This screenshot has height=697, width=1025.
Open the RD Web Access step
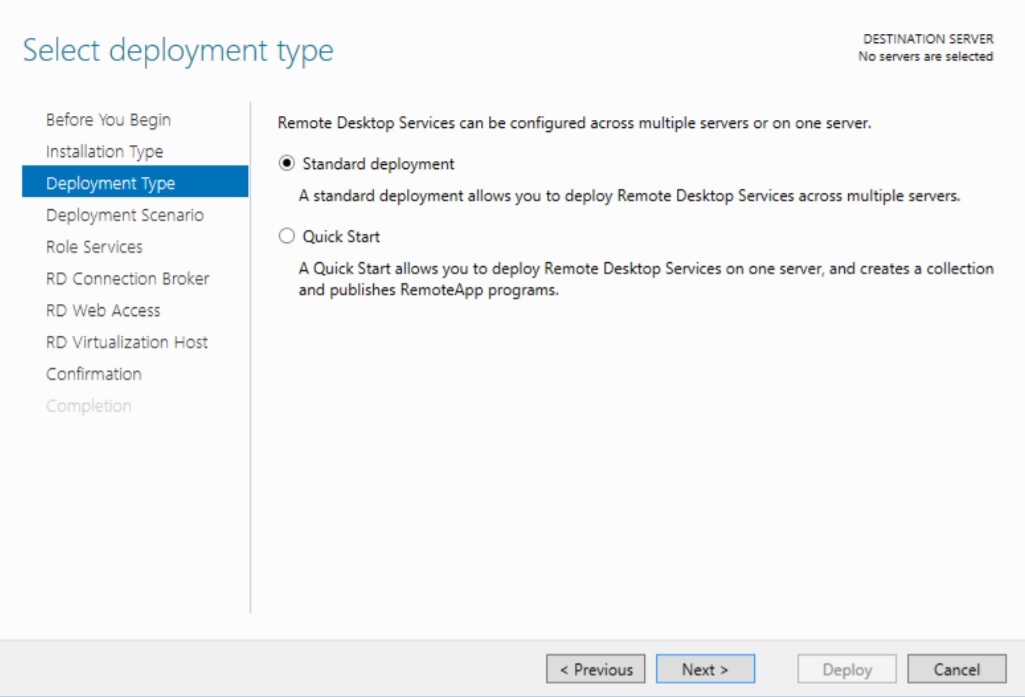tap(103, 311)
